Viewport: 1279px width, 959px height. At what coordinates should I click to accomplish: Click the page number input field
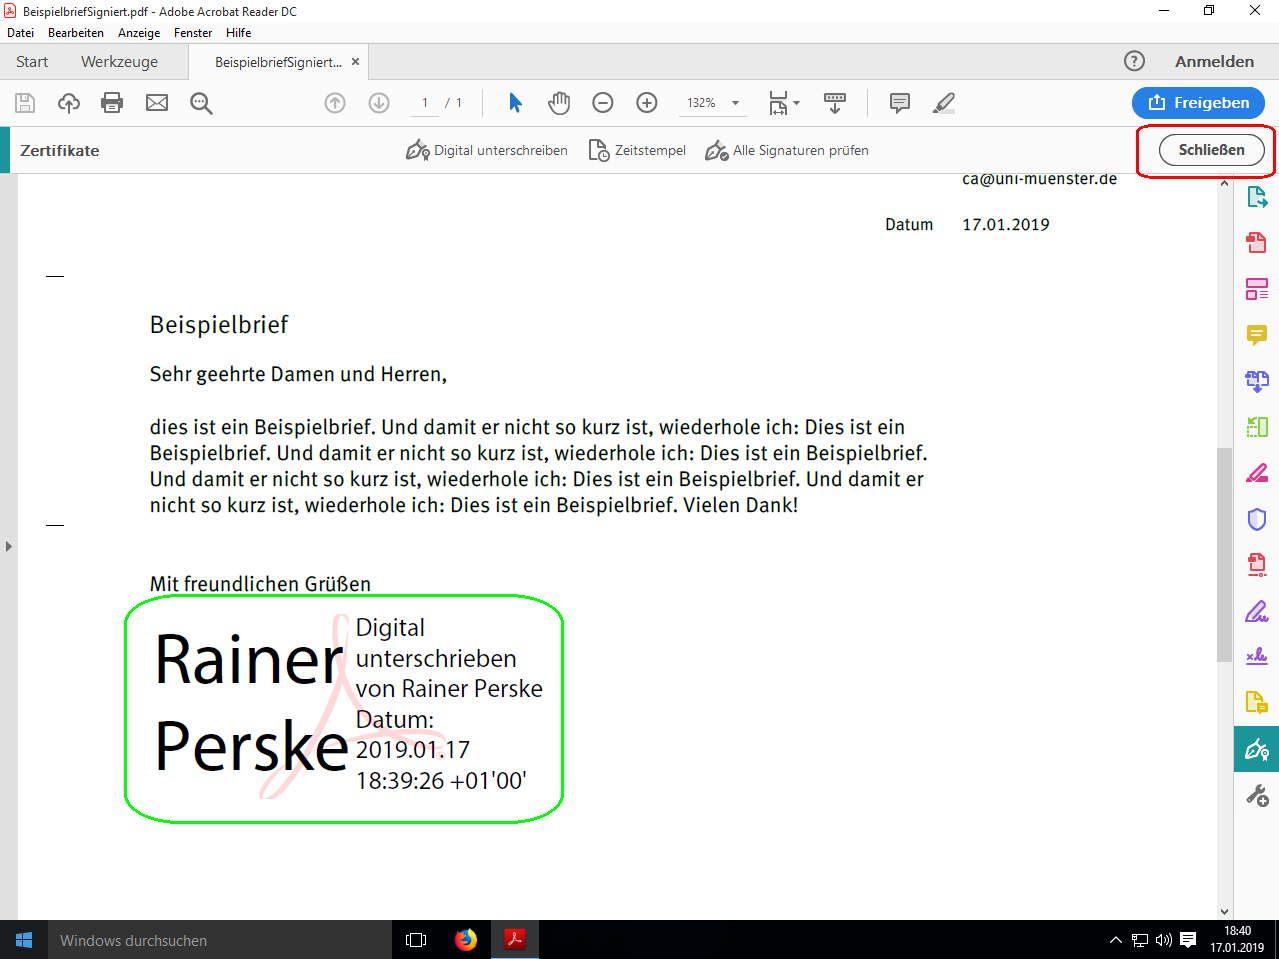[425, 103]
